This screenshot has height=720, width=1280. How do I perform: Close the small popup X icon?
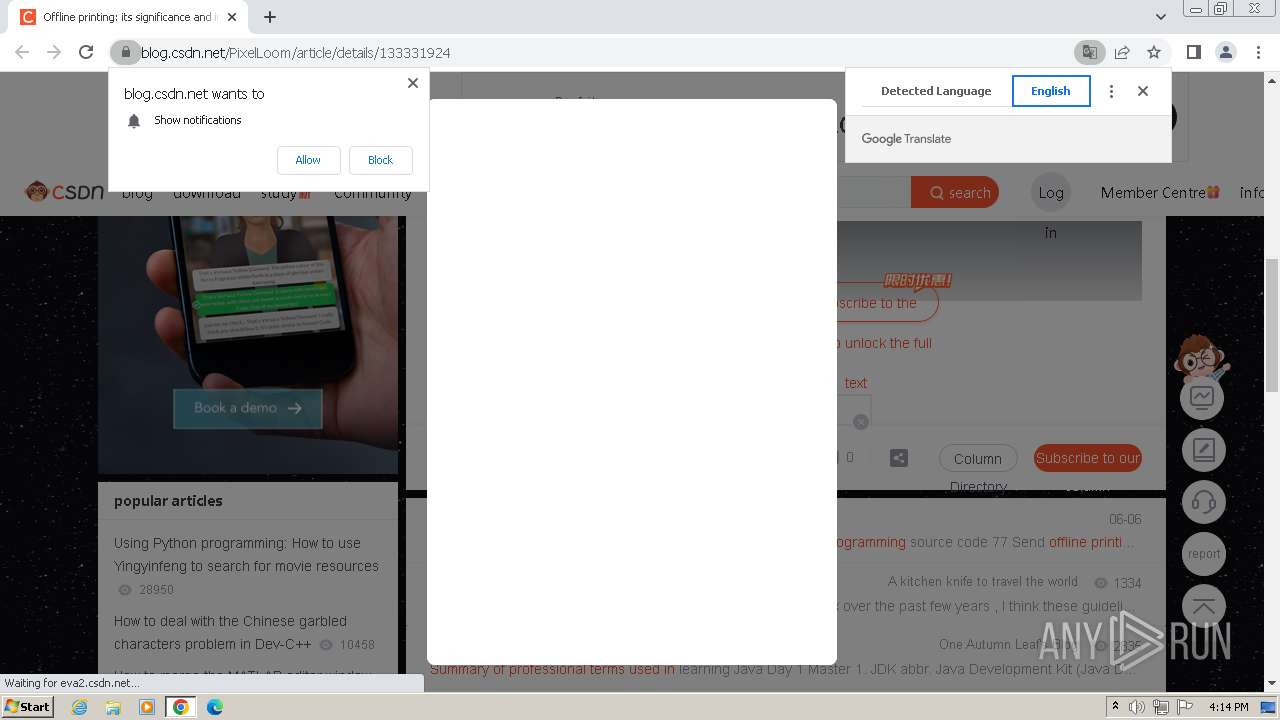(x=861, y=422)
